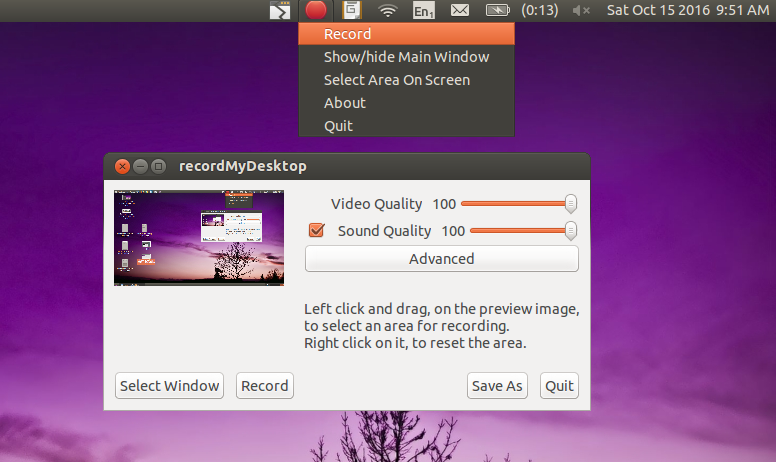Click the Sound Quality value 100
The width and height of the screenshot is (776, 462).
point(453,231)
